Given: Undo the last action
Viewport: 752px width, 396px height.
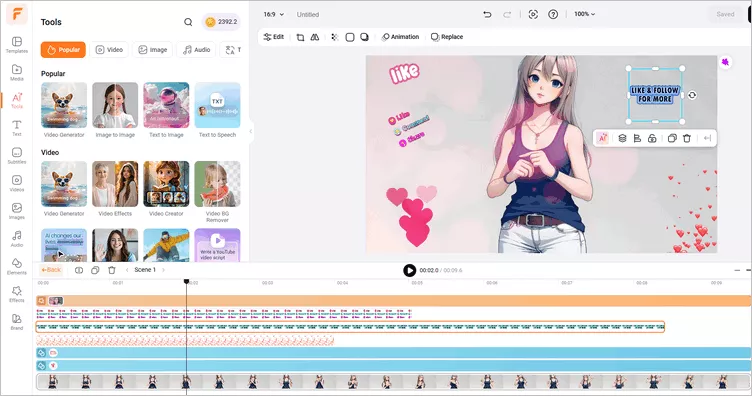Looking at the screenshot, I should click(487, 14).
